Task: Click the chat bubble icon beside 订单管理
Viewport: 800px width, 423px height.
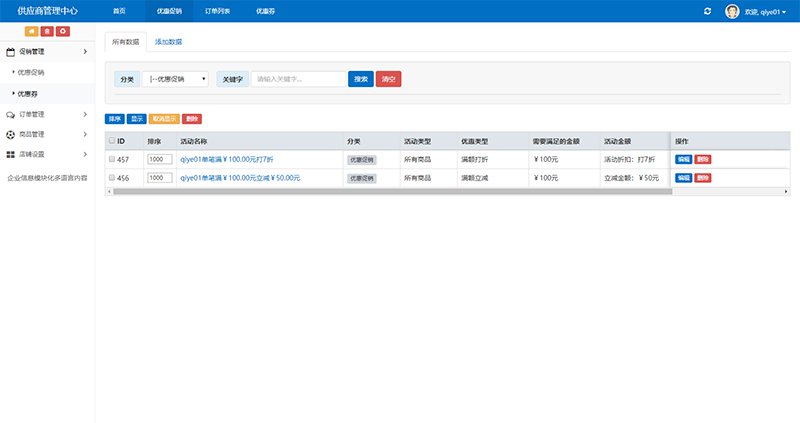Action: pyautogui.click(x=11, y=114)
